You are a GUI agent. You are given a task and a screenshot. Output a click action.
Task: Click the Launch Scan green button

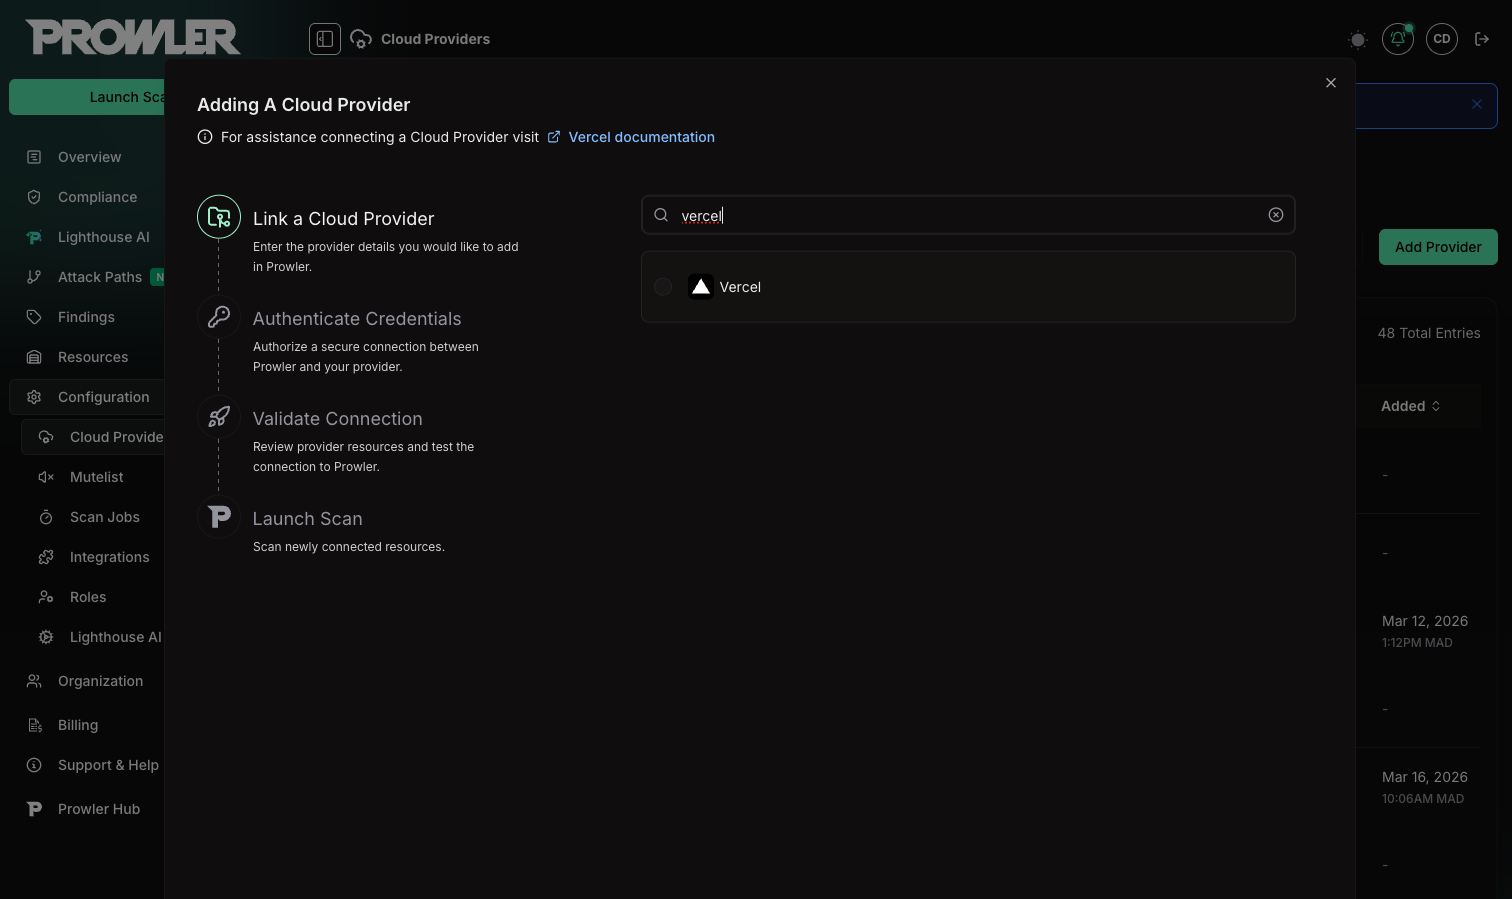[87, 97]
